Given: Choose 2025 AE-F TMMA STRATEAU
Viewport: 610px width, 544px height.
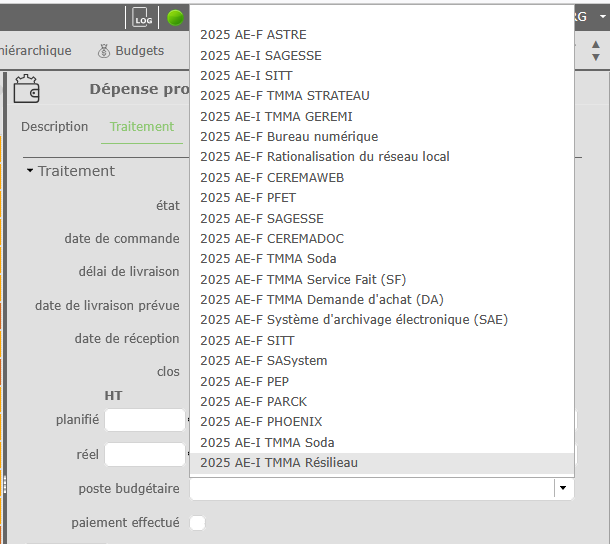Looking at the screenshot, I should pos(382,96).
